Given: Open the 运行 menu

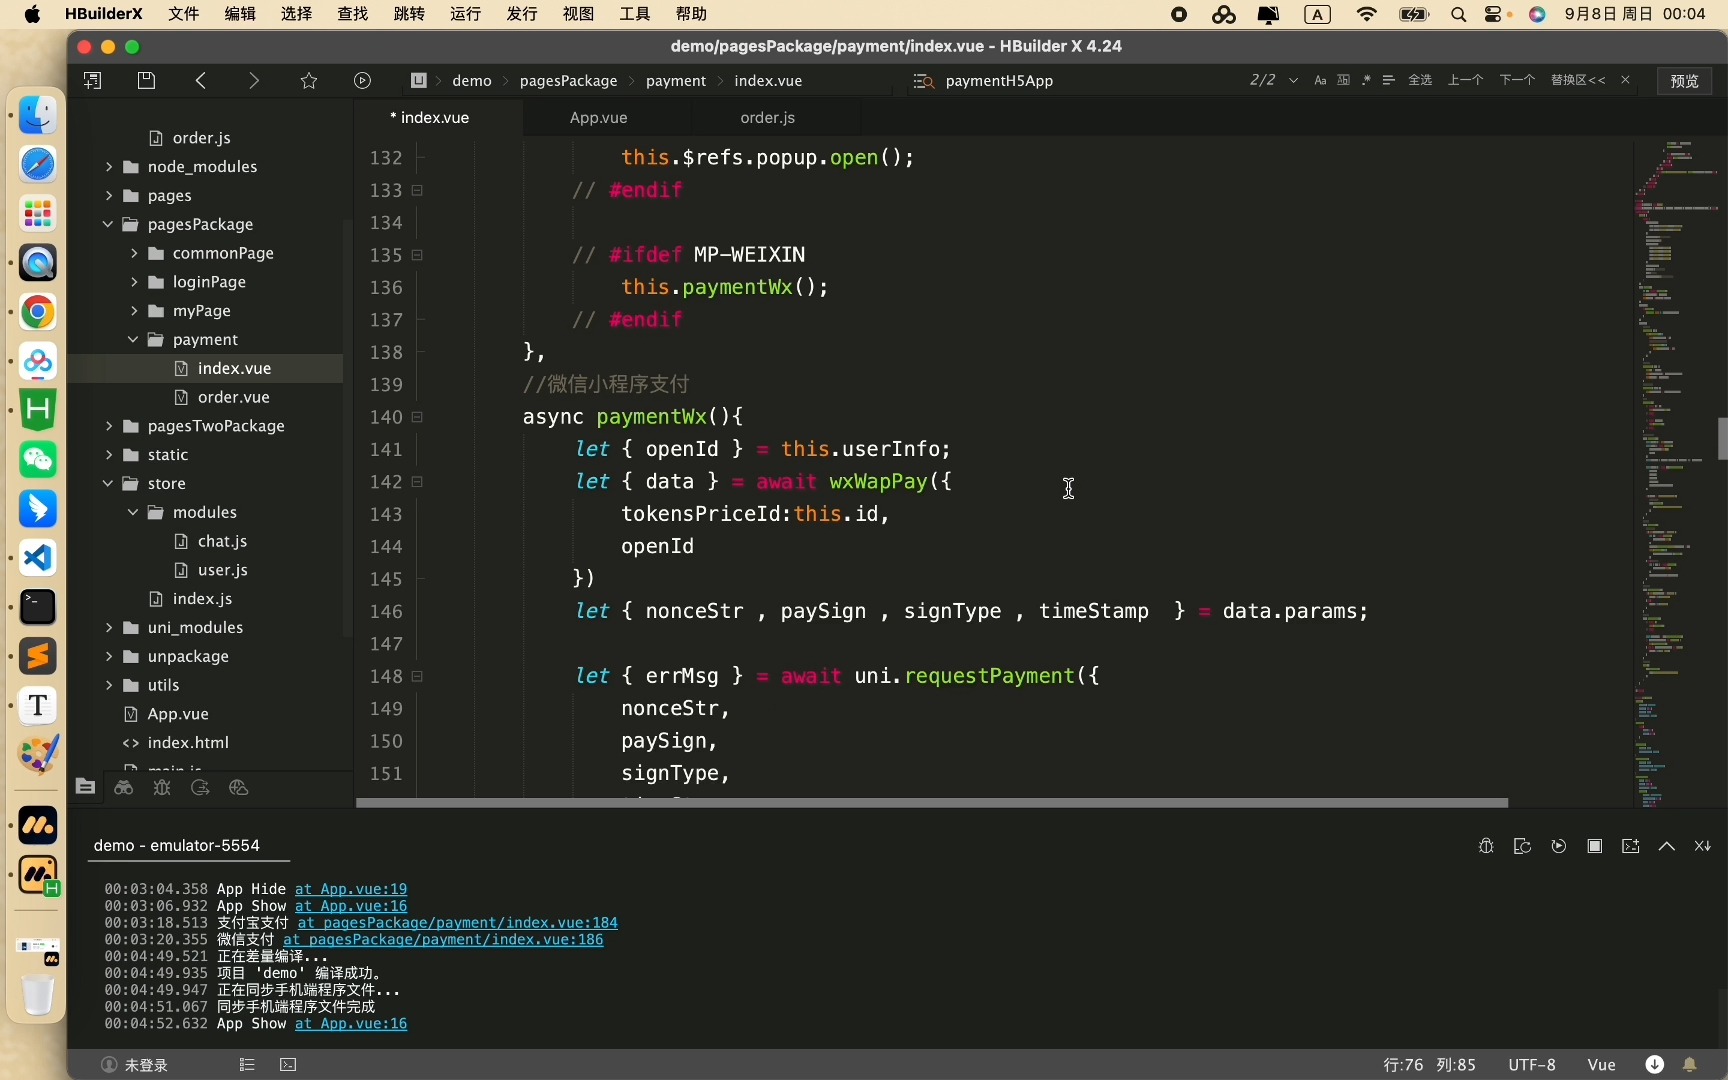Looking at the screenshot, I should 466,14.
